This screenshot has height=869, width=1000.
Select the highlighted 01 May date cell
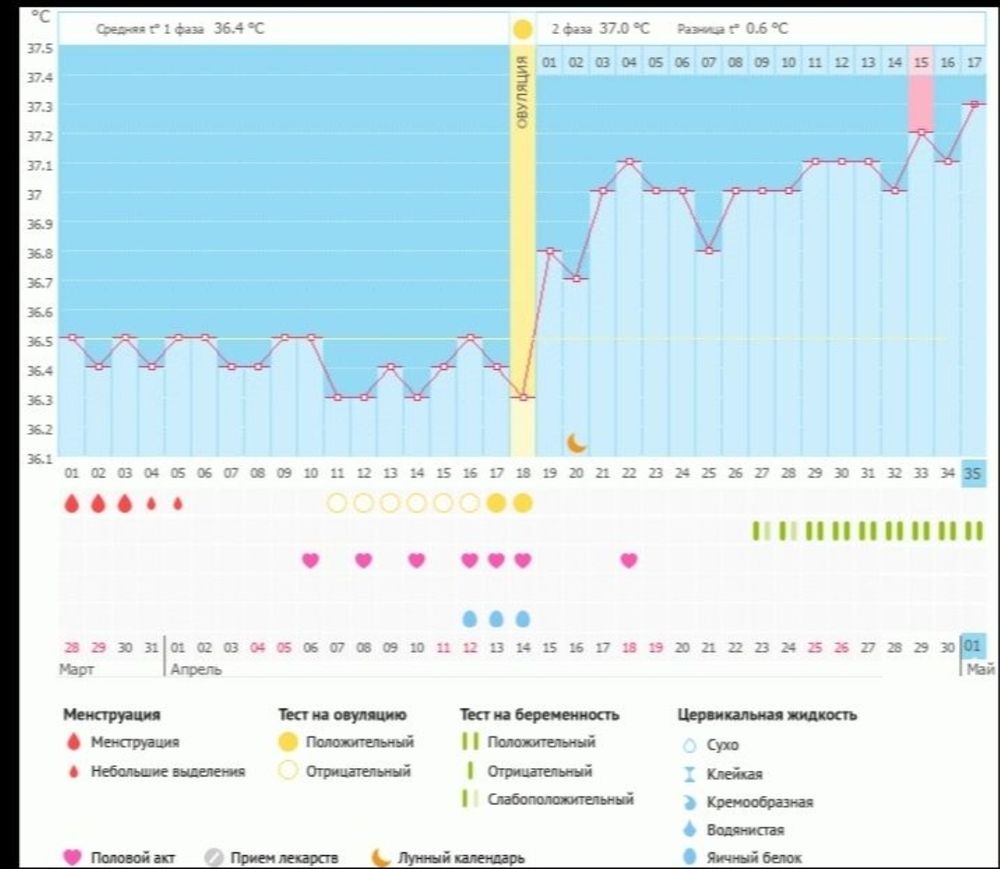[x=973, y=648]
